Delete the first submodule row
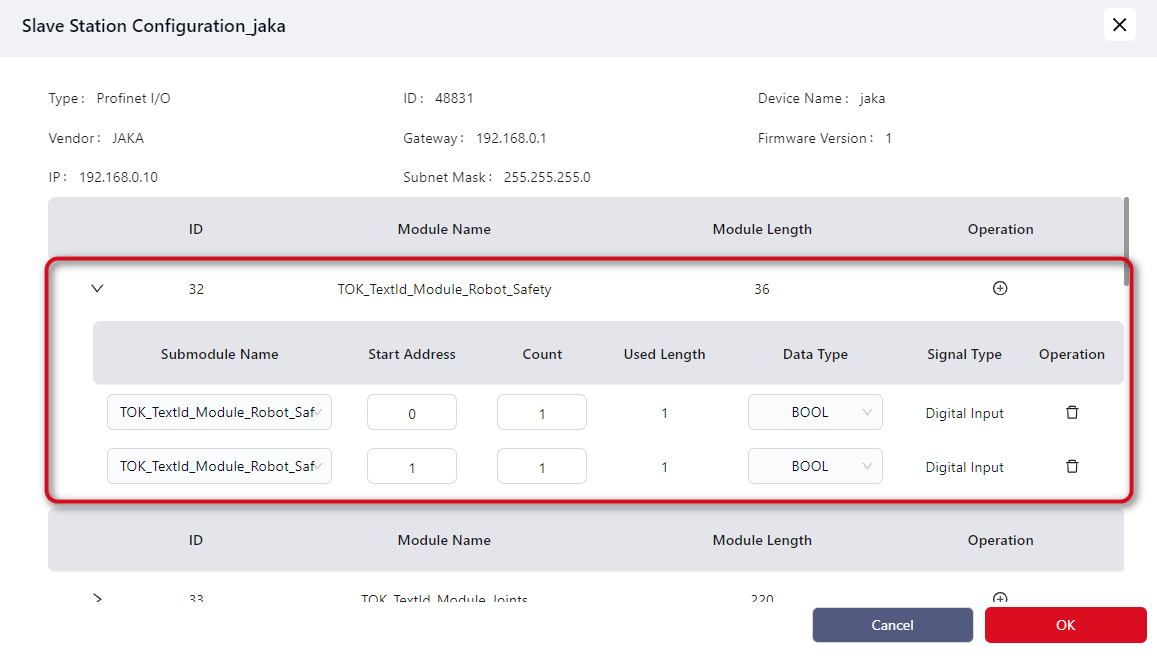The image size is (1157, 669). coord(1071,413)
